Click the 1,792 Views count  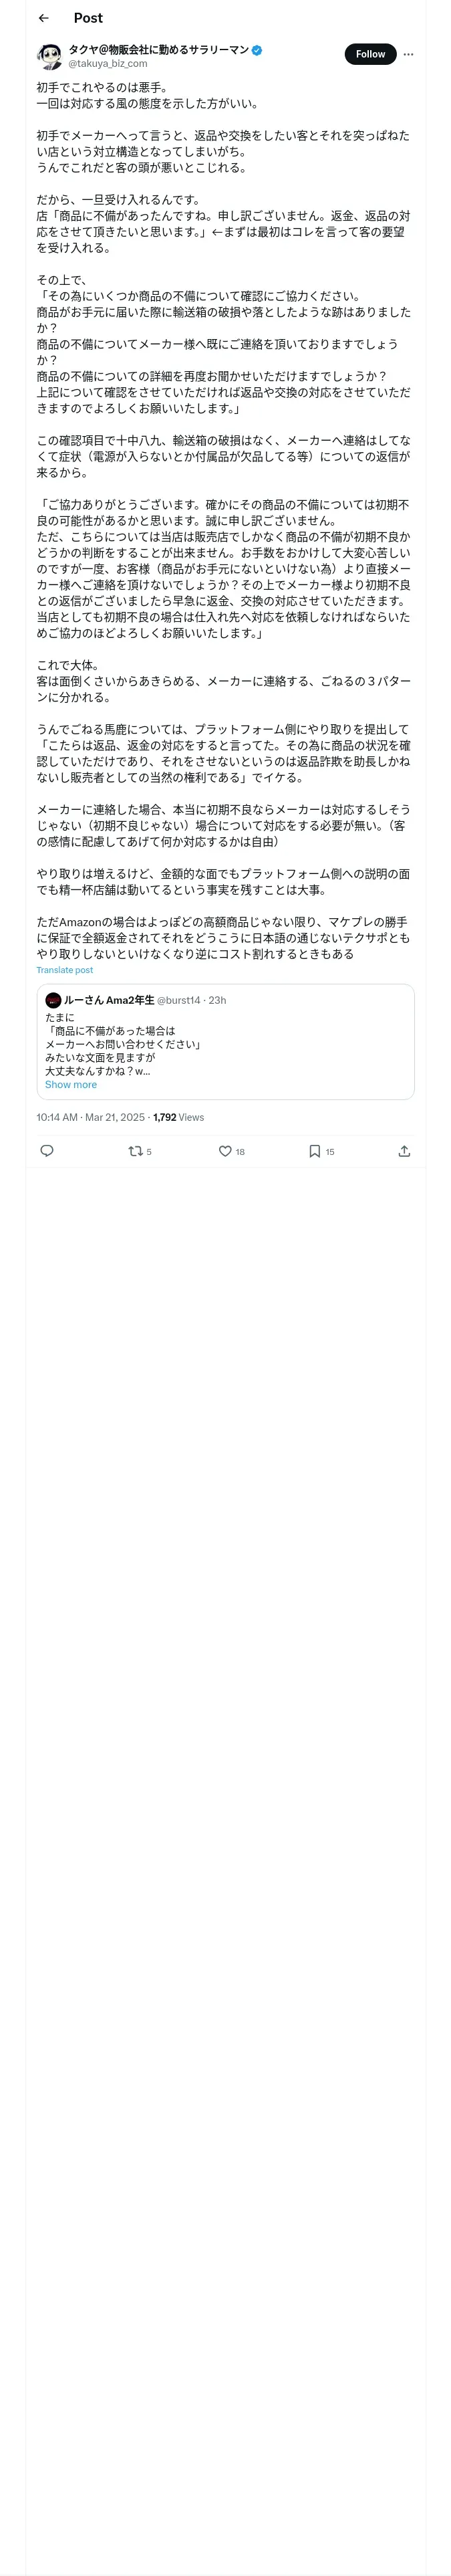click(x=178, y=1117)
